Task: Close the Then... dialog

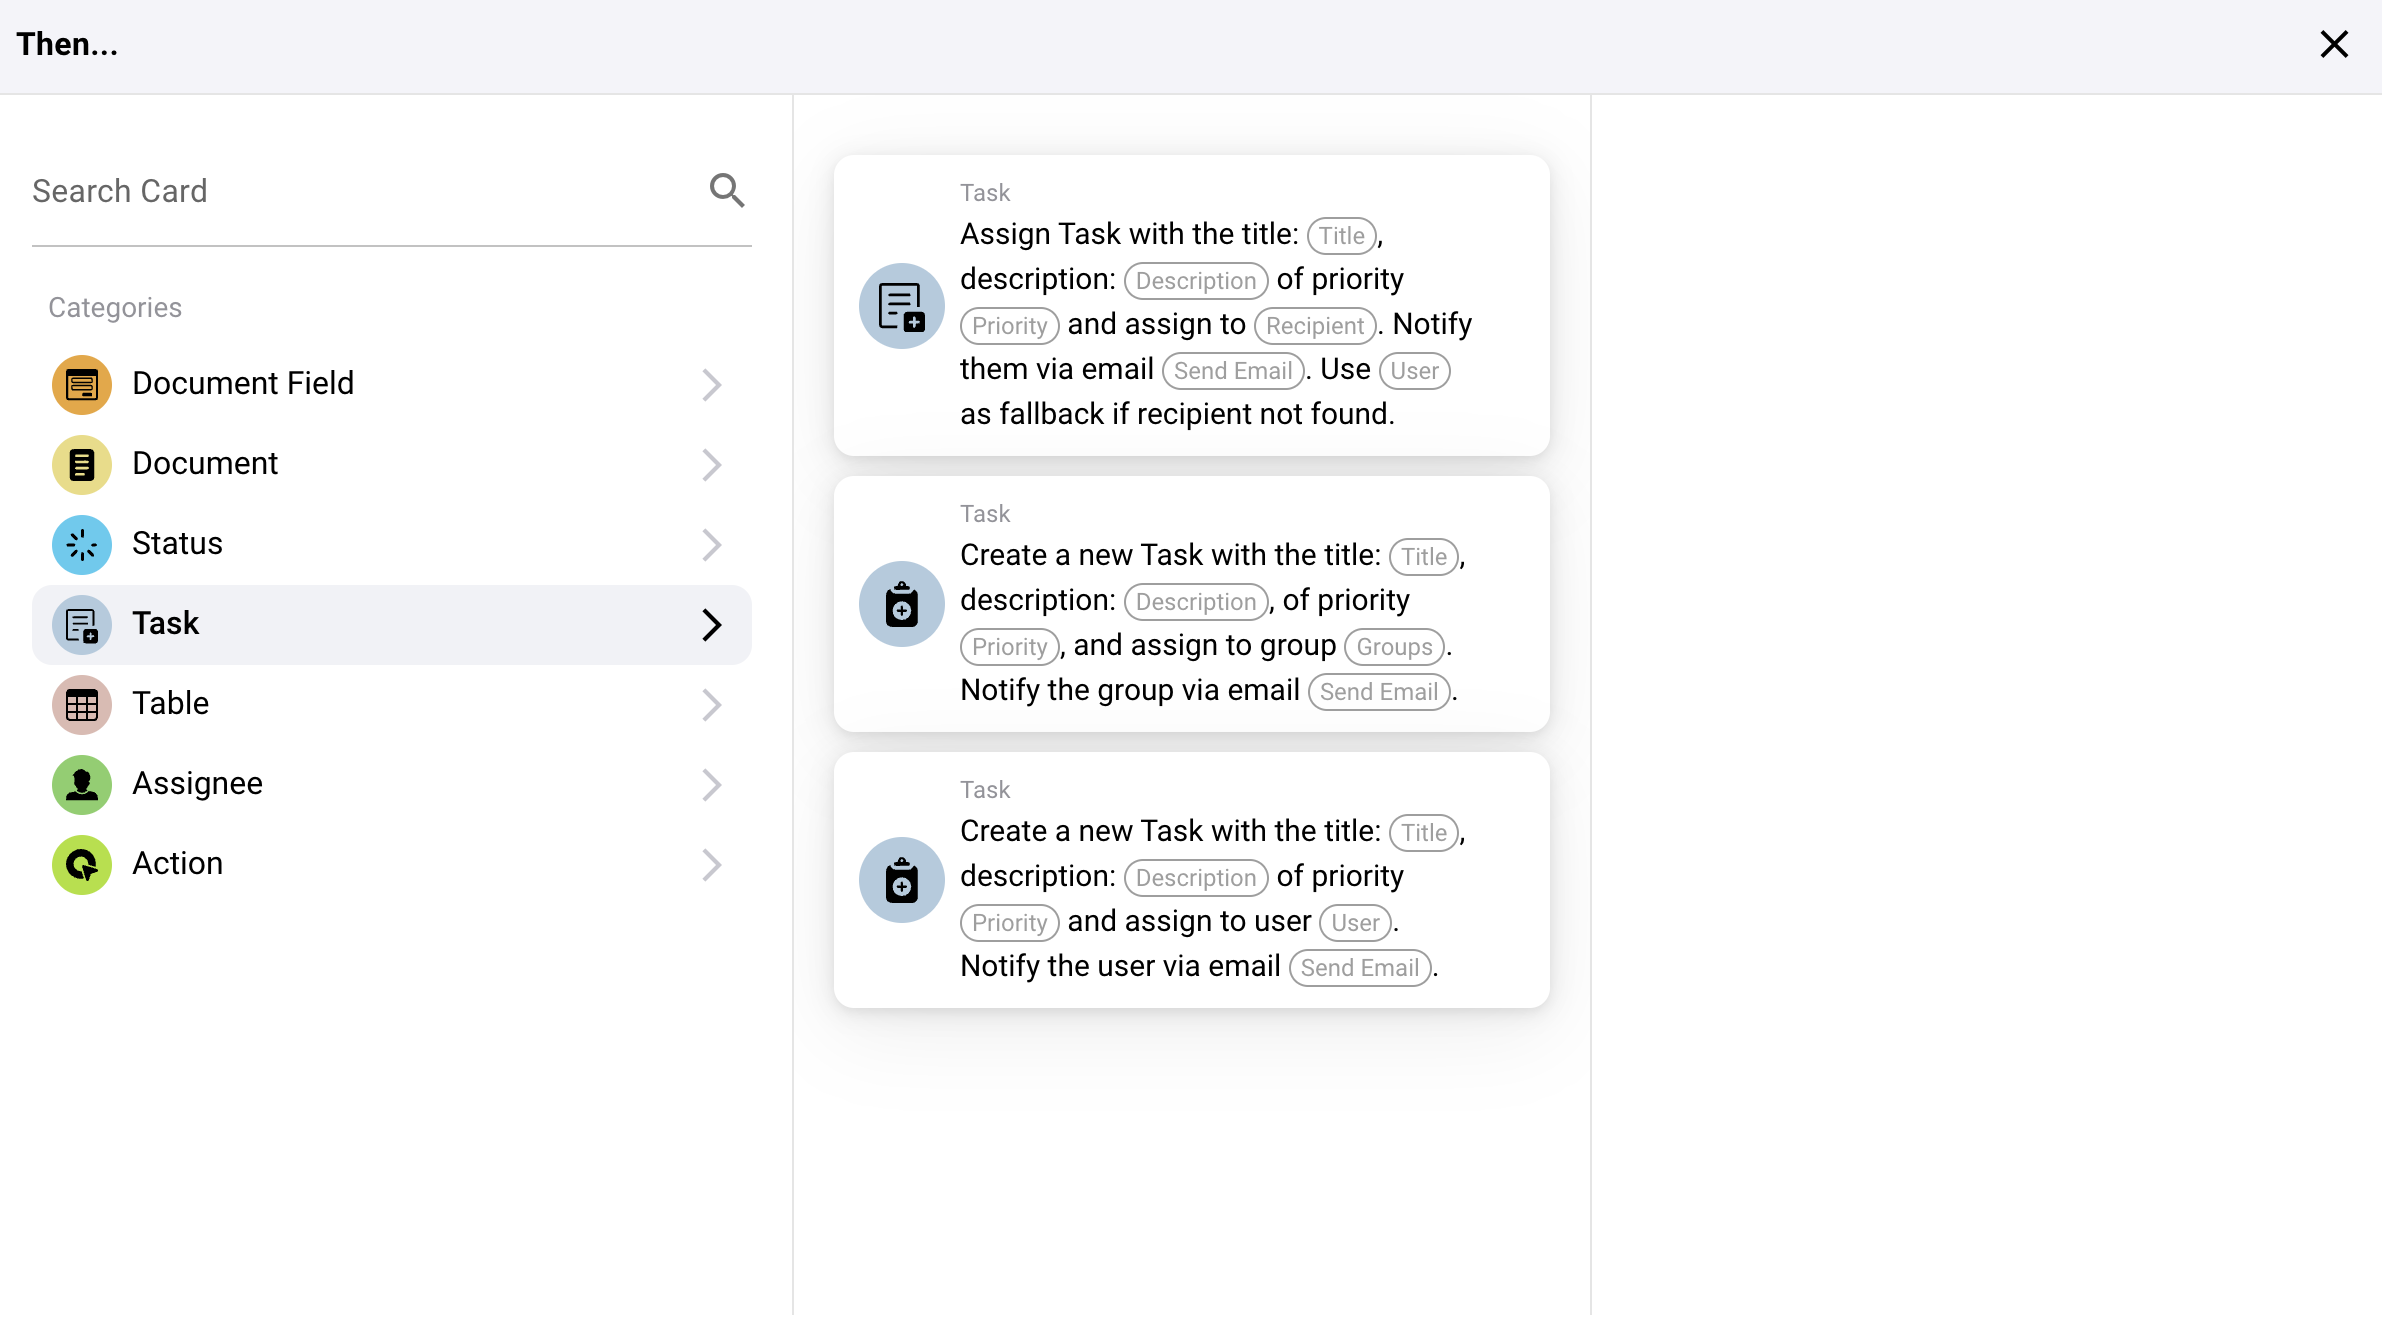Action: point(2333,44)
